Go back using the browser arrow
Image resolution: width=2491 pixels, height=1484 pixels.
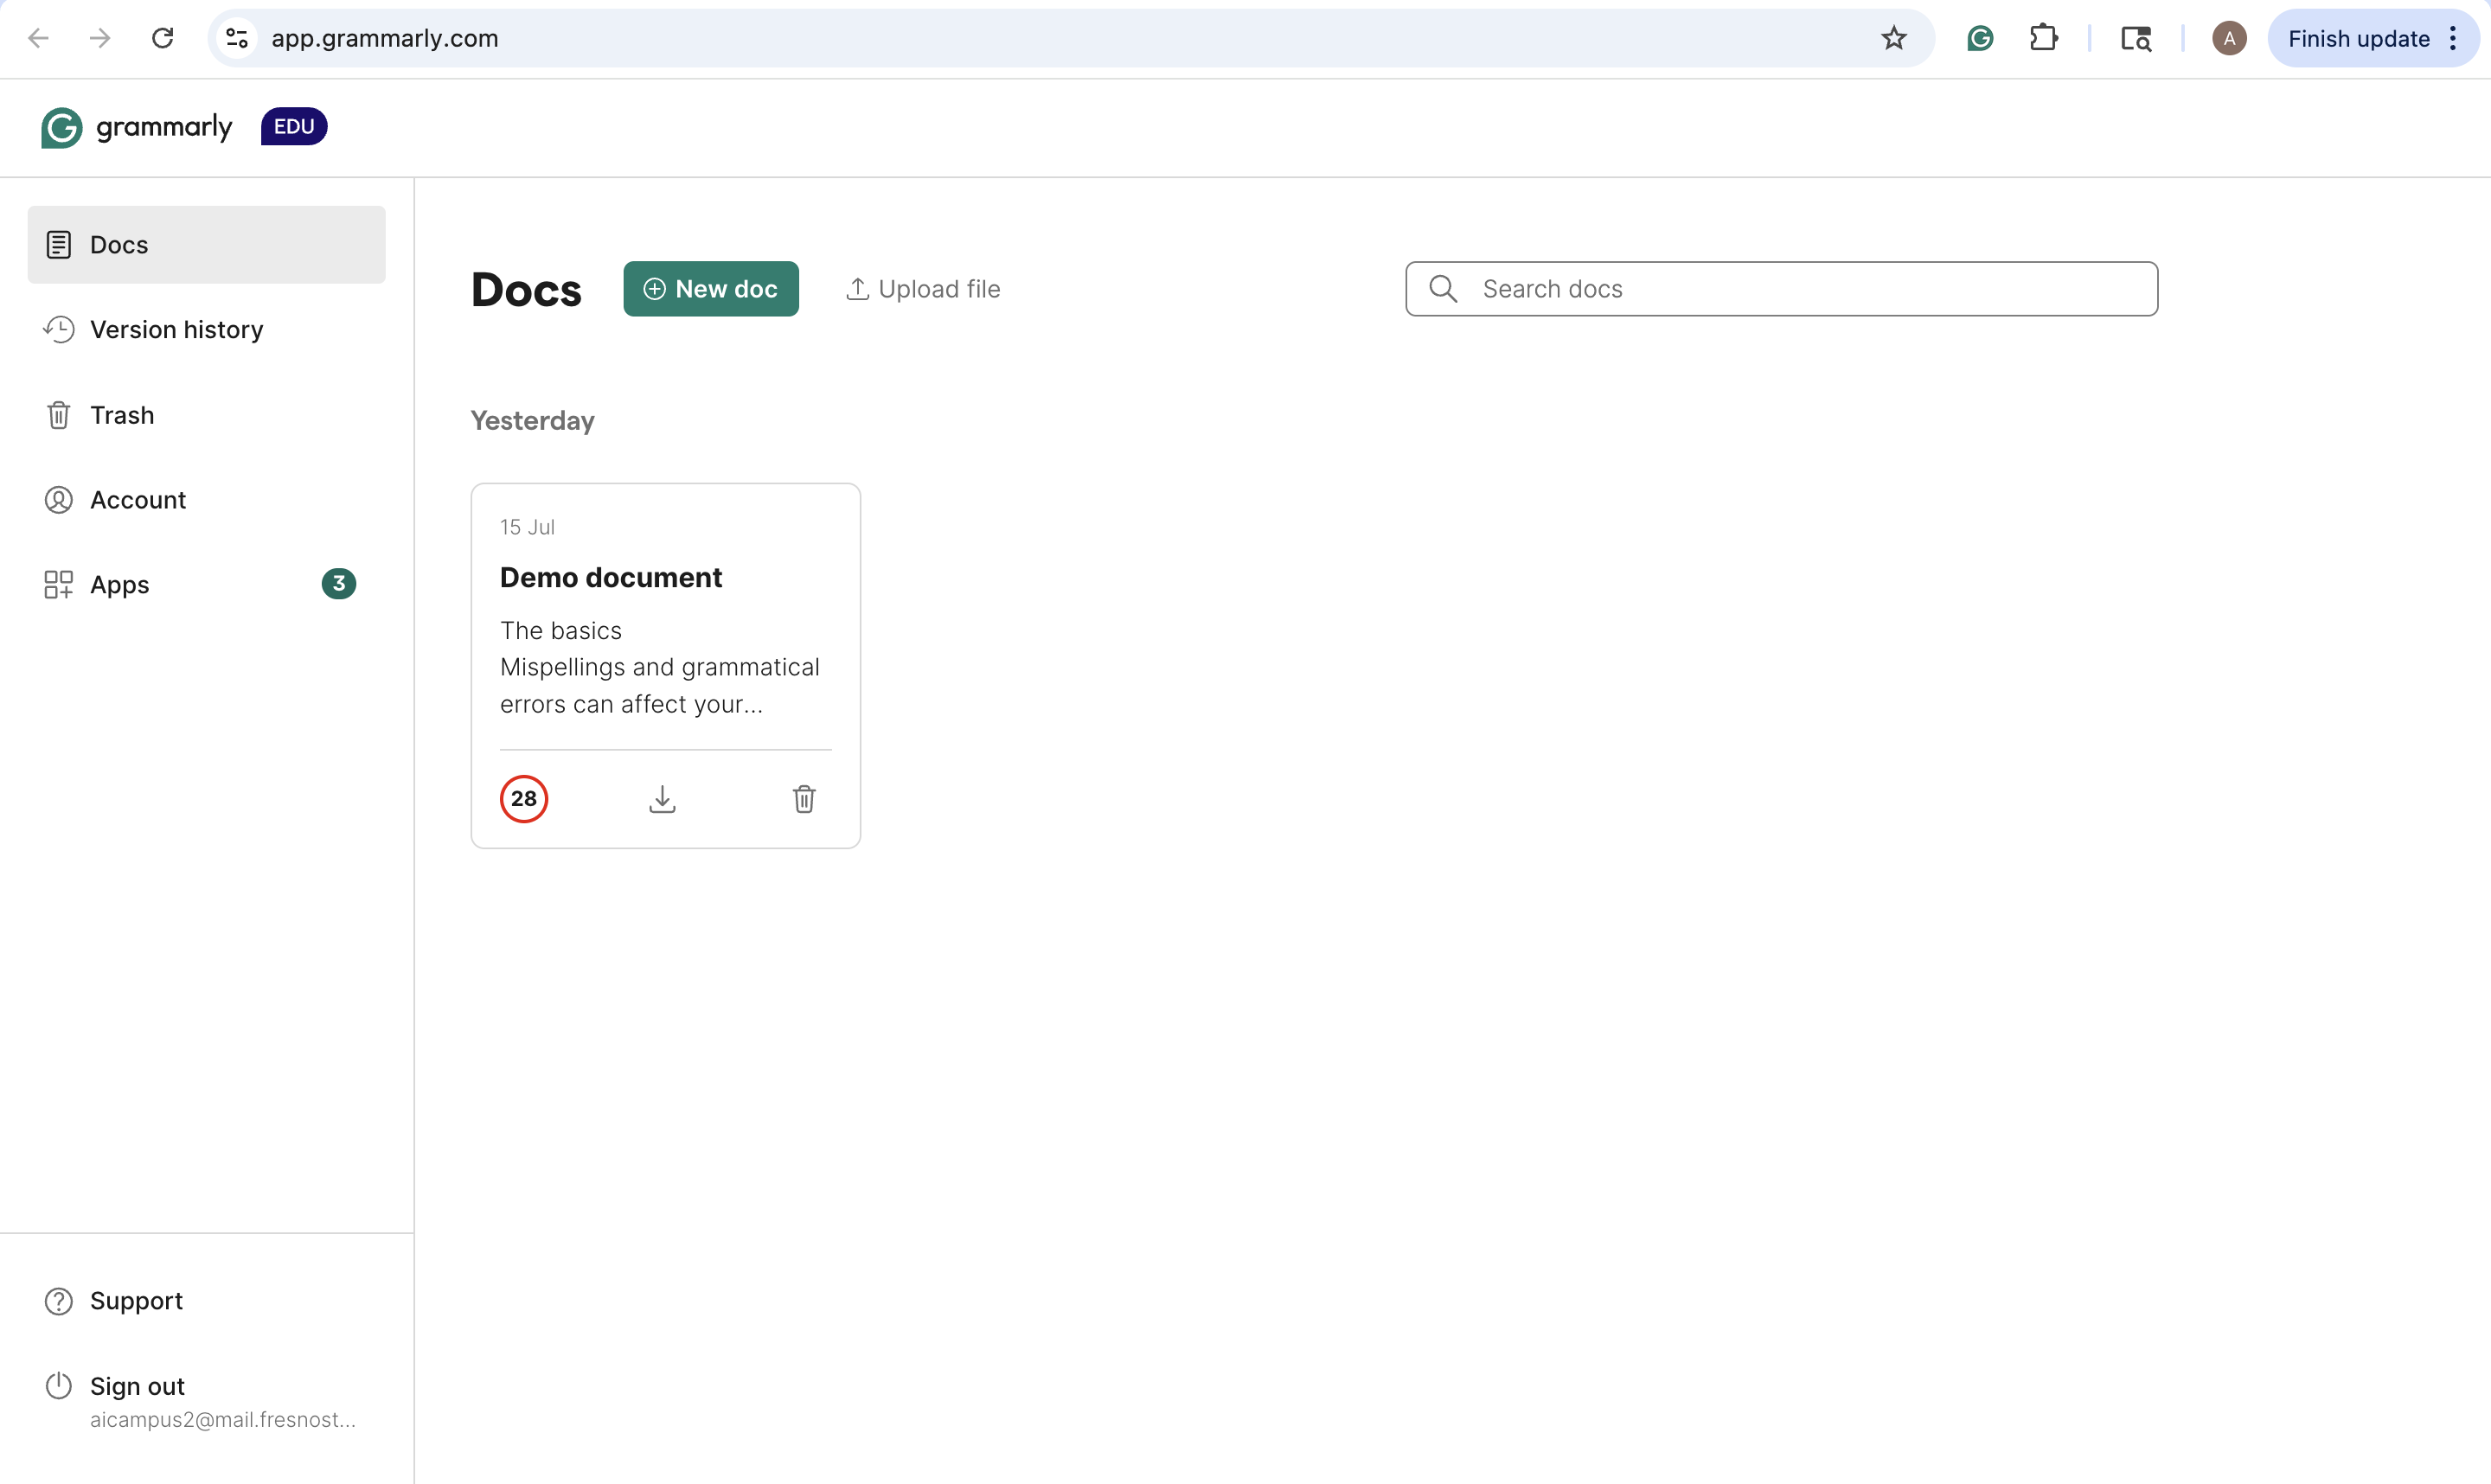click(39, 38)
